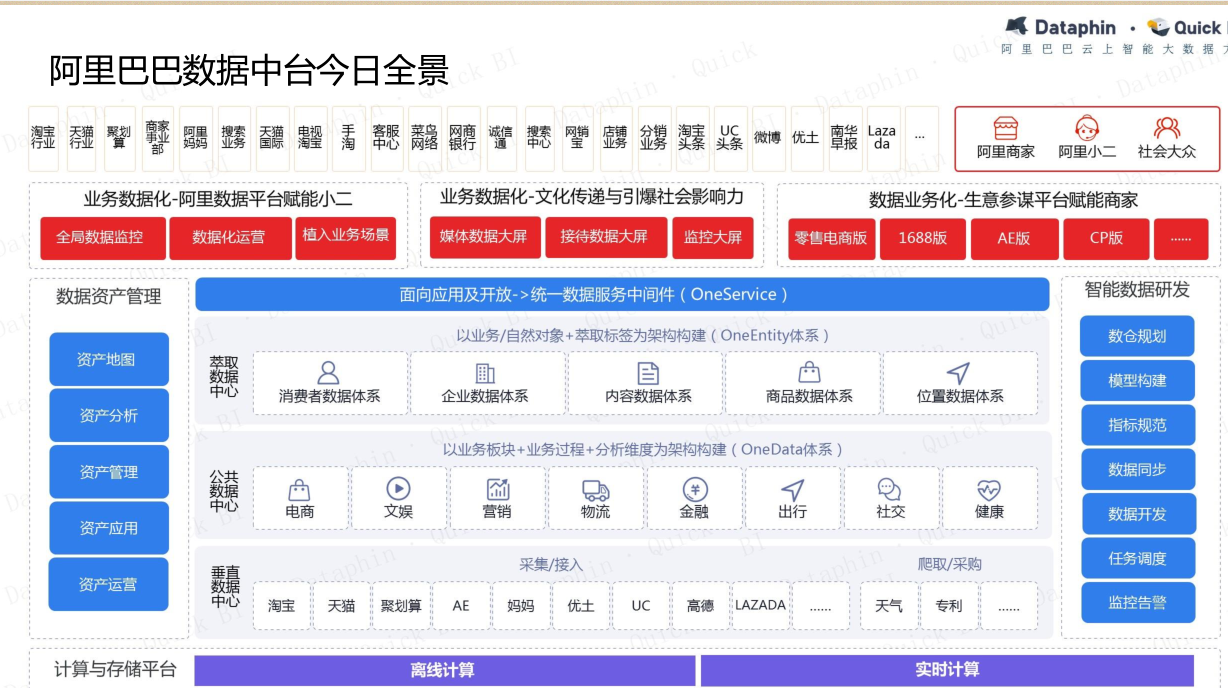Open the 资产分析 blue button
1228x688 pixels.
pyautogui.click(x=109, y=415)
